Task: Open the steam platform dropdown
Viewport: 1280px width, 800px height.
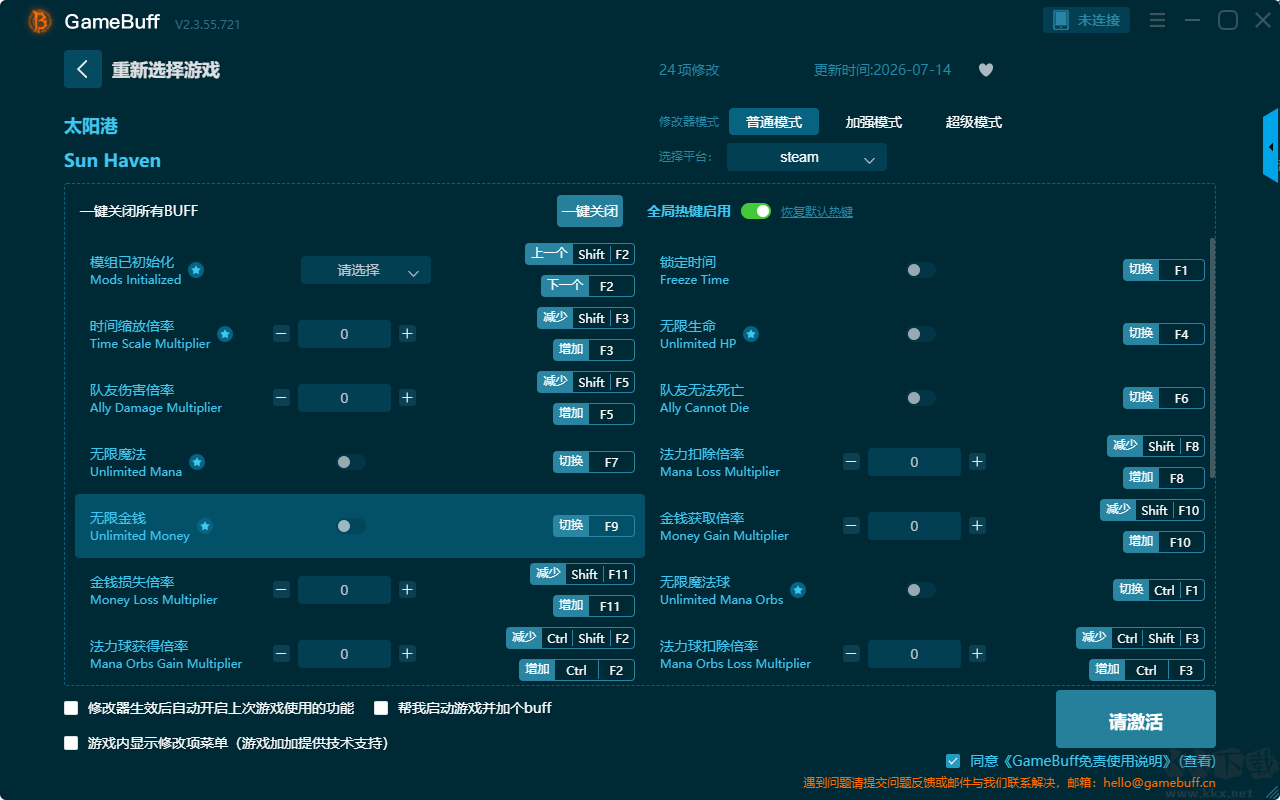Action: [807, 157]
